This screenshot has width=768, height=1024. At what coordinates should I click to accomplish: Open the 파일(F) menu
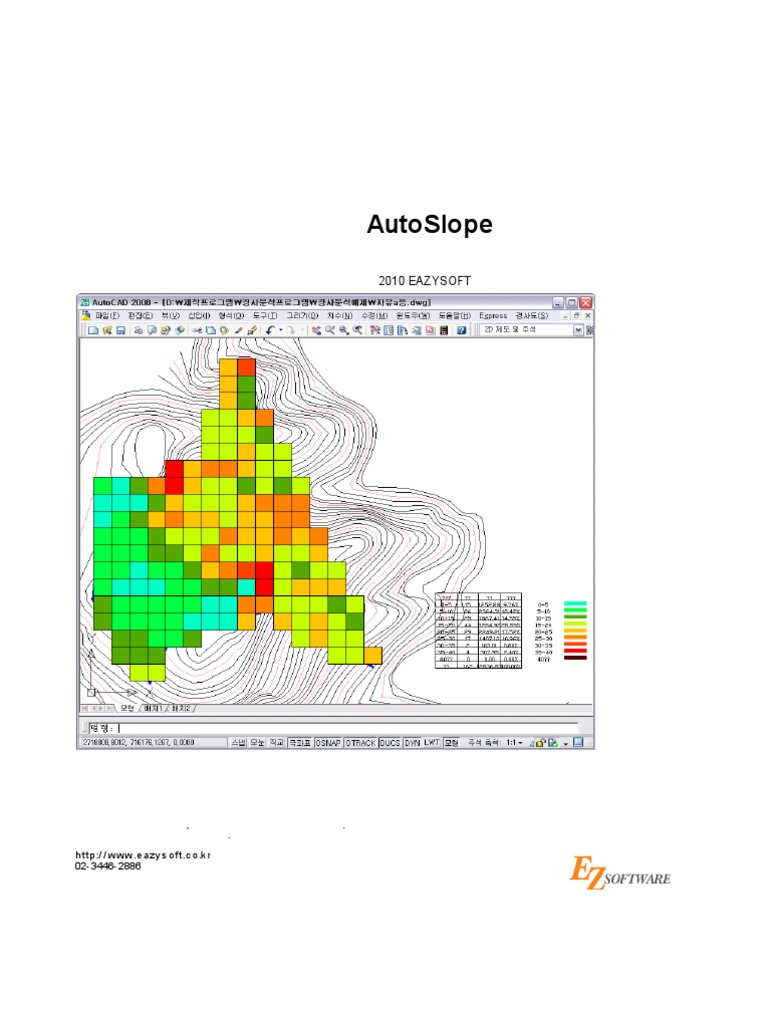pyautogui.click(x=107, y=315)
